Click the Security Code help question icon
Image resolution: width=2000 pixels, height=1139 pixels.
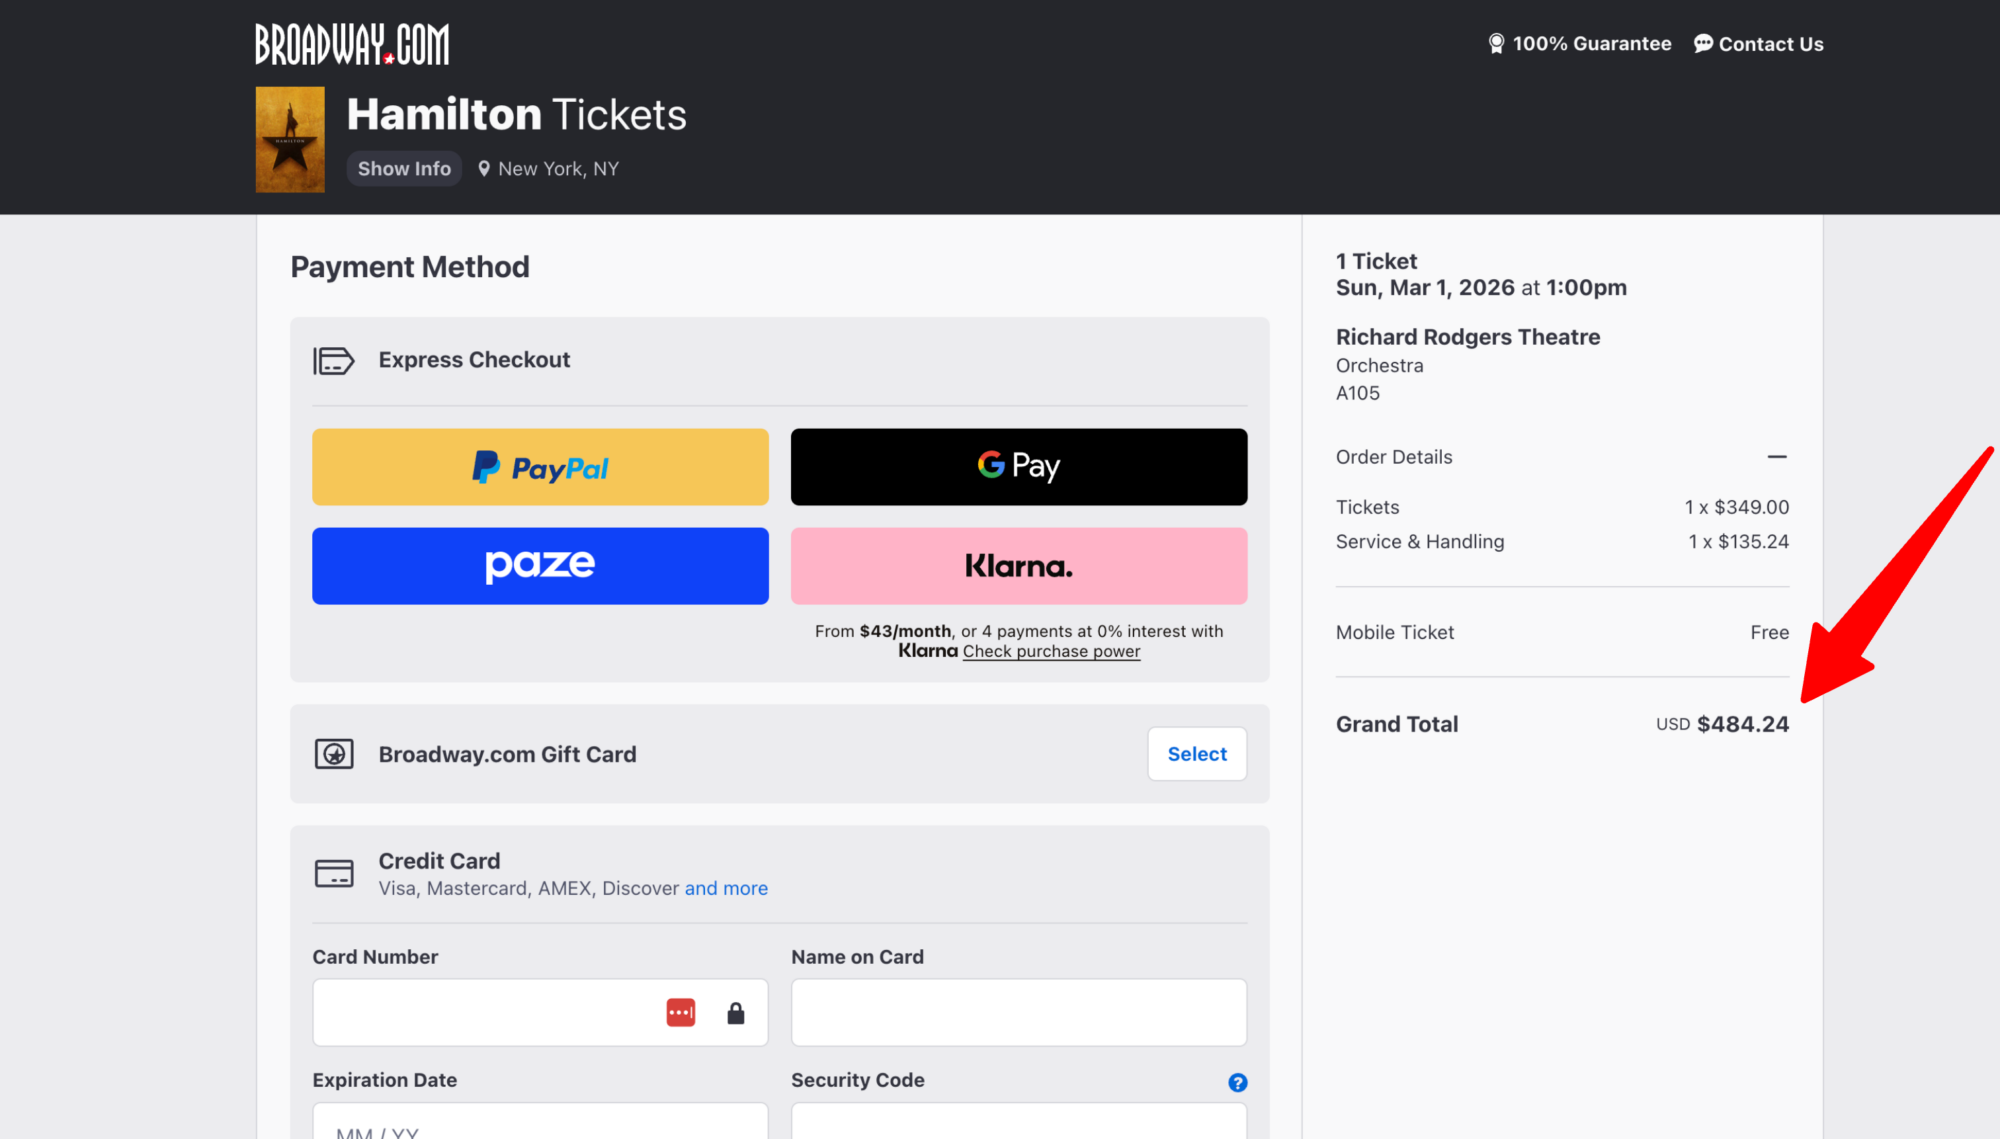pos(1237,1082)
